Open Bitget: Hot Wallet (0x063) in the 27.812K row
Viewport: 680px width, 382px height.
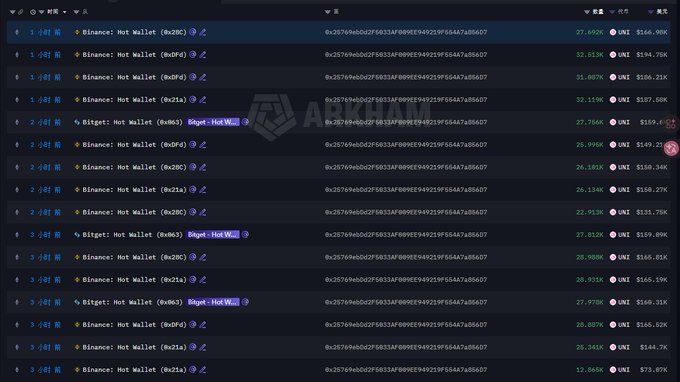pos(133,235)
